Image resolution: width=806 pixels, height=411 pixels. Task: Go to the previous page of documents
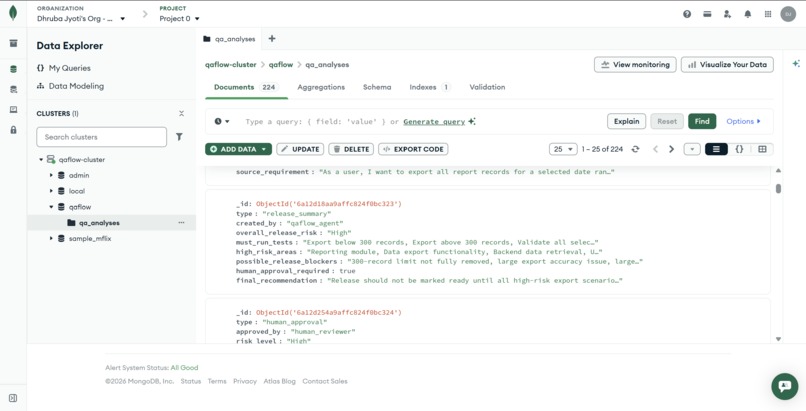(655, 149)
